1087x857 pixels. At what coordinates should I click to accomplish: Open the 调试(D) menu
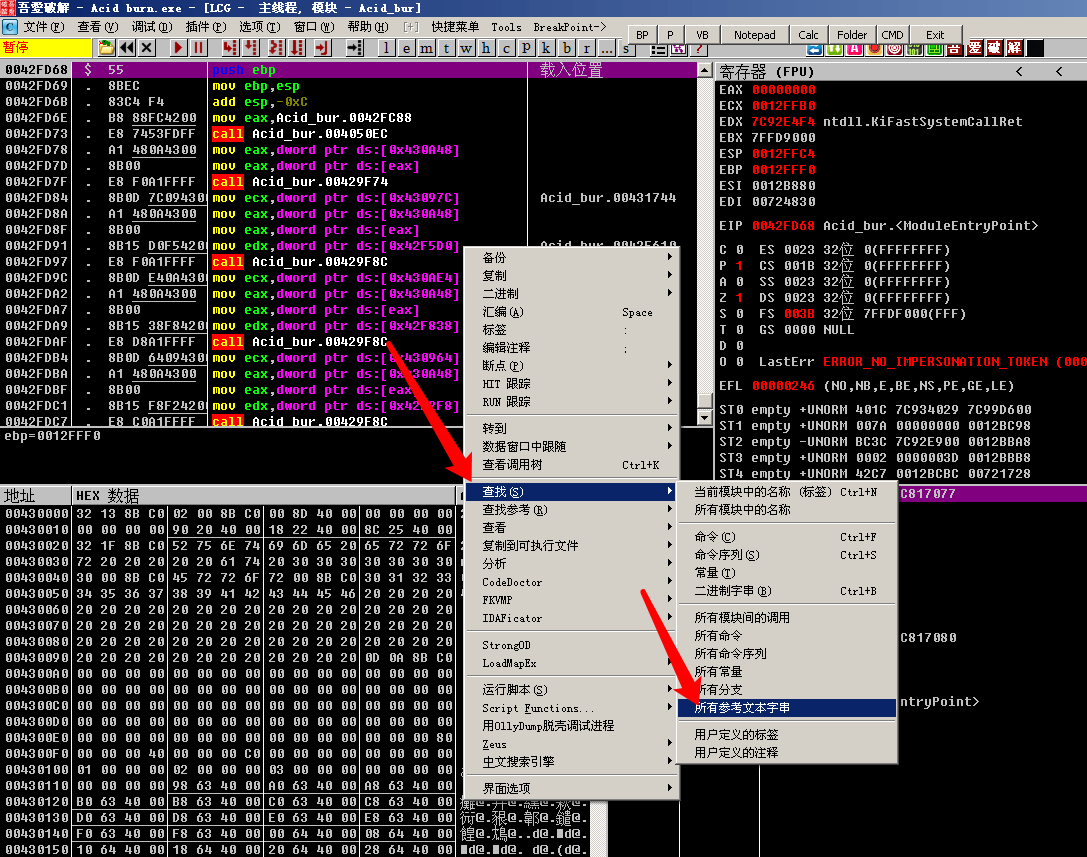[x=152, y=27]
